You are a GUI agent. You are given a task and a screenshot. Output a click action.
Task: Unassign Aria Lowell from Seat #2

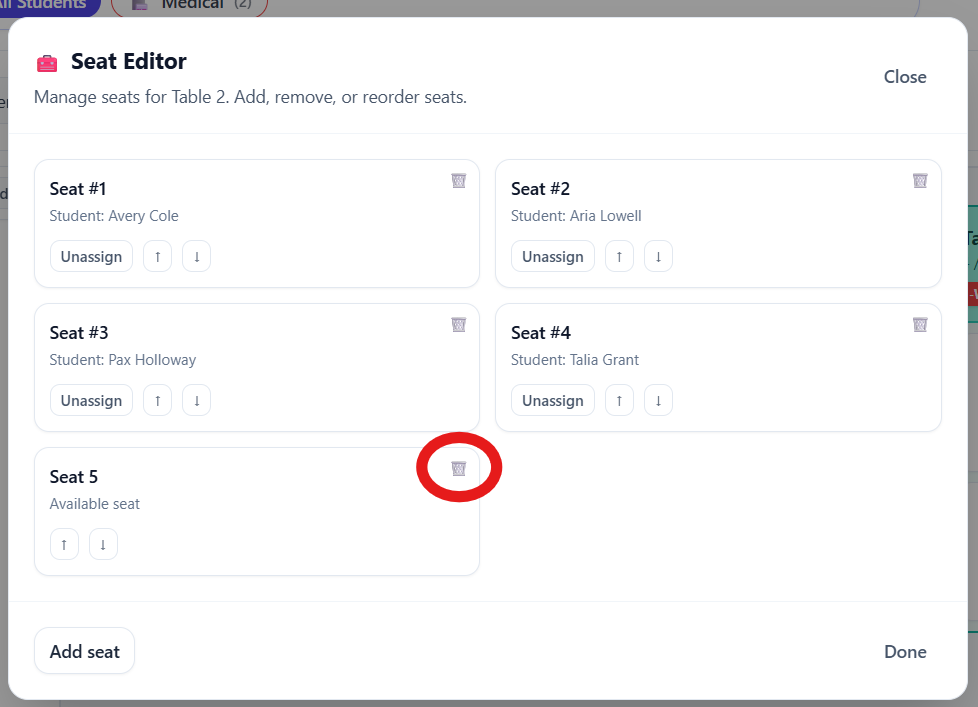[x=552, y=257]
